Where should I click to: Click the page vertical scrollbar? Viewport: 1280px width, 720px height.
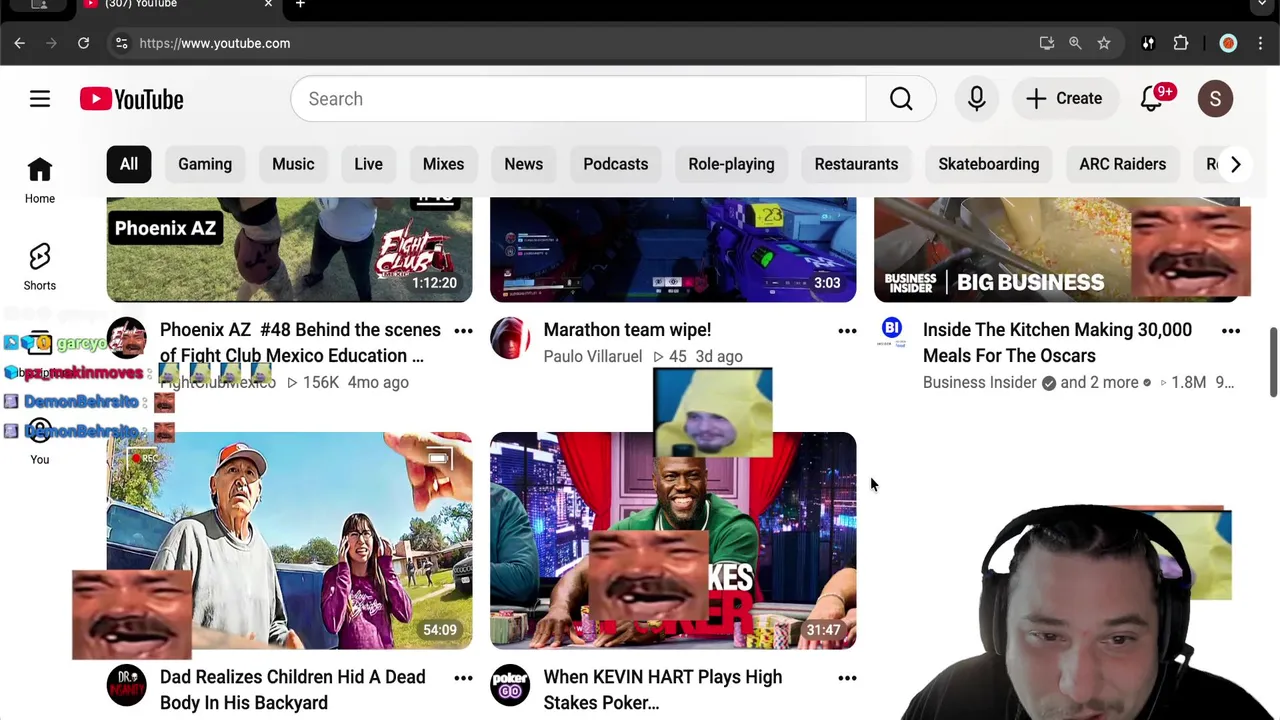1273,360
